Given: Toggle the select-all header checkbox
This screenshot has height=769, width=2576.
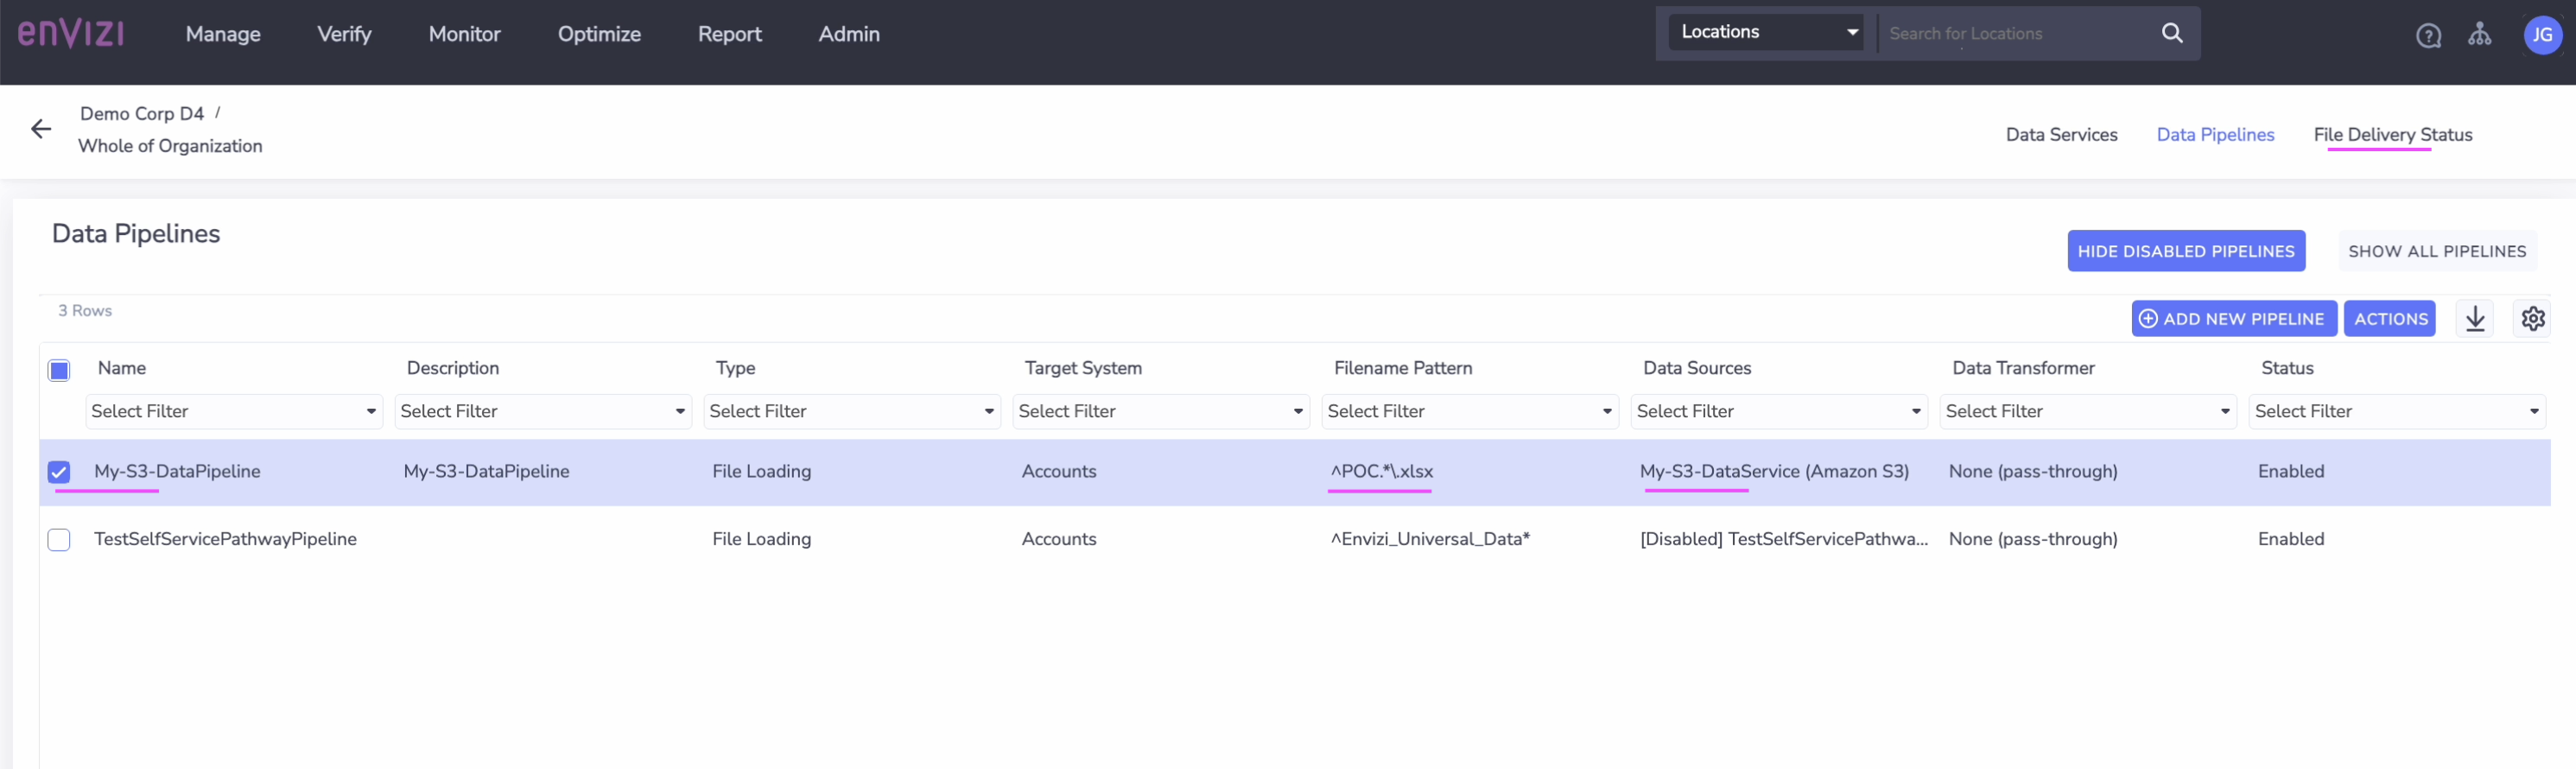Looking at the screenshot, I should click(x=59, y=370).
